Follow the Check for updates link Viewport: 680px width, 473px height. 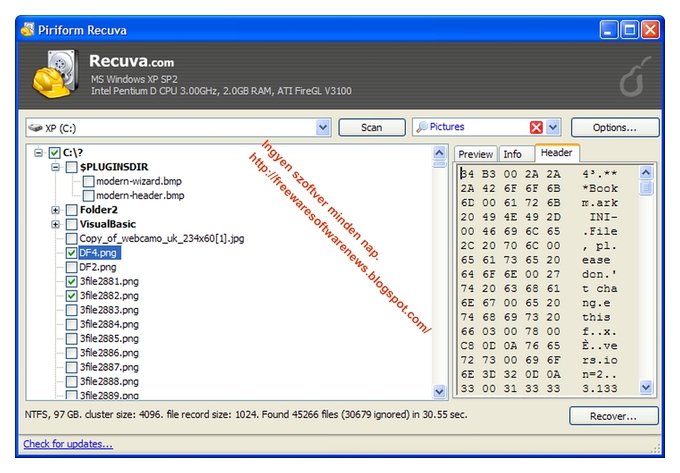click(68, 444)
